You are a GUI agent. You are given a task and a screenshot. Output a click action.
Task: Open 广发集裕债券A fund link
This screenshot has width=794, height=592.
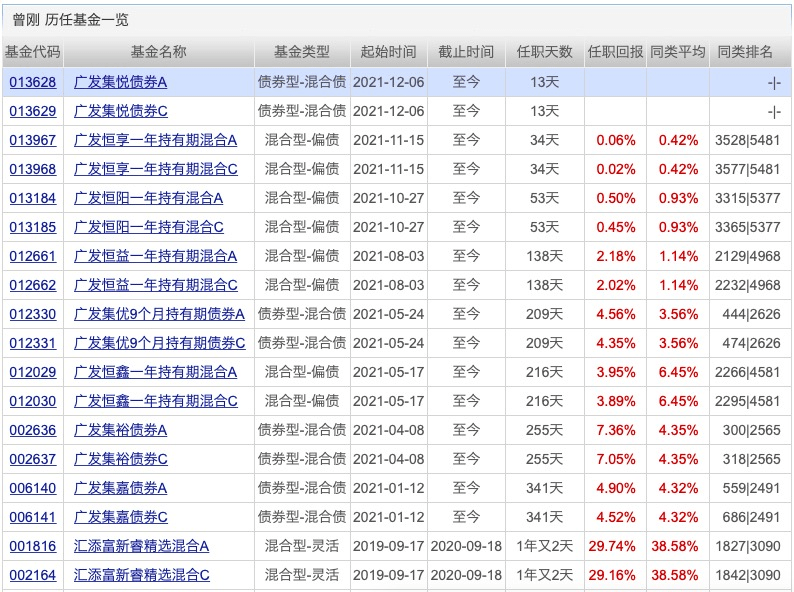[121, 430]
